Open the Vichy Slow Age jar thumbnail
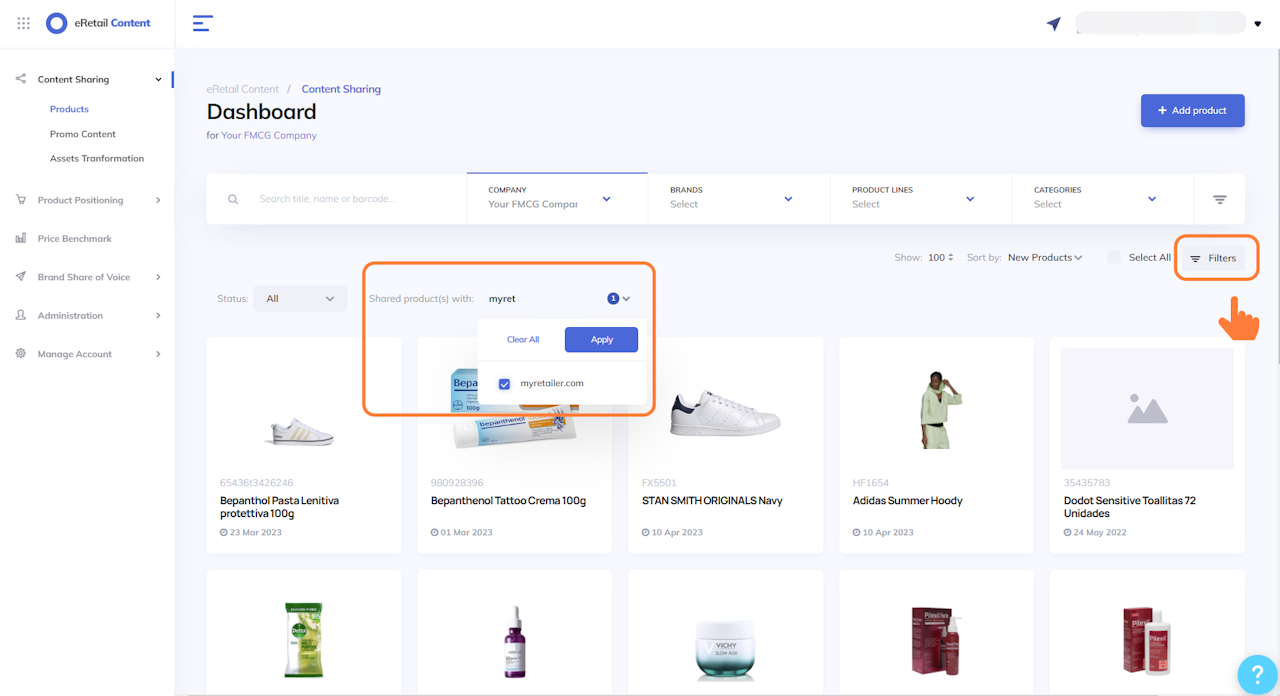 tap(726, 648)
